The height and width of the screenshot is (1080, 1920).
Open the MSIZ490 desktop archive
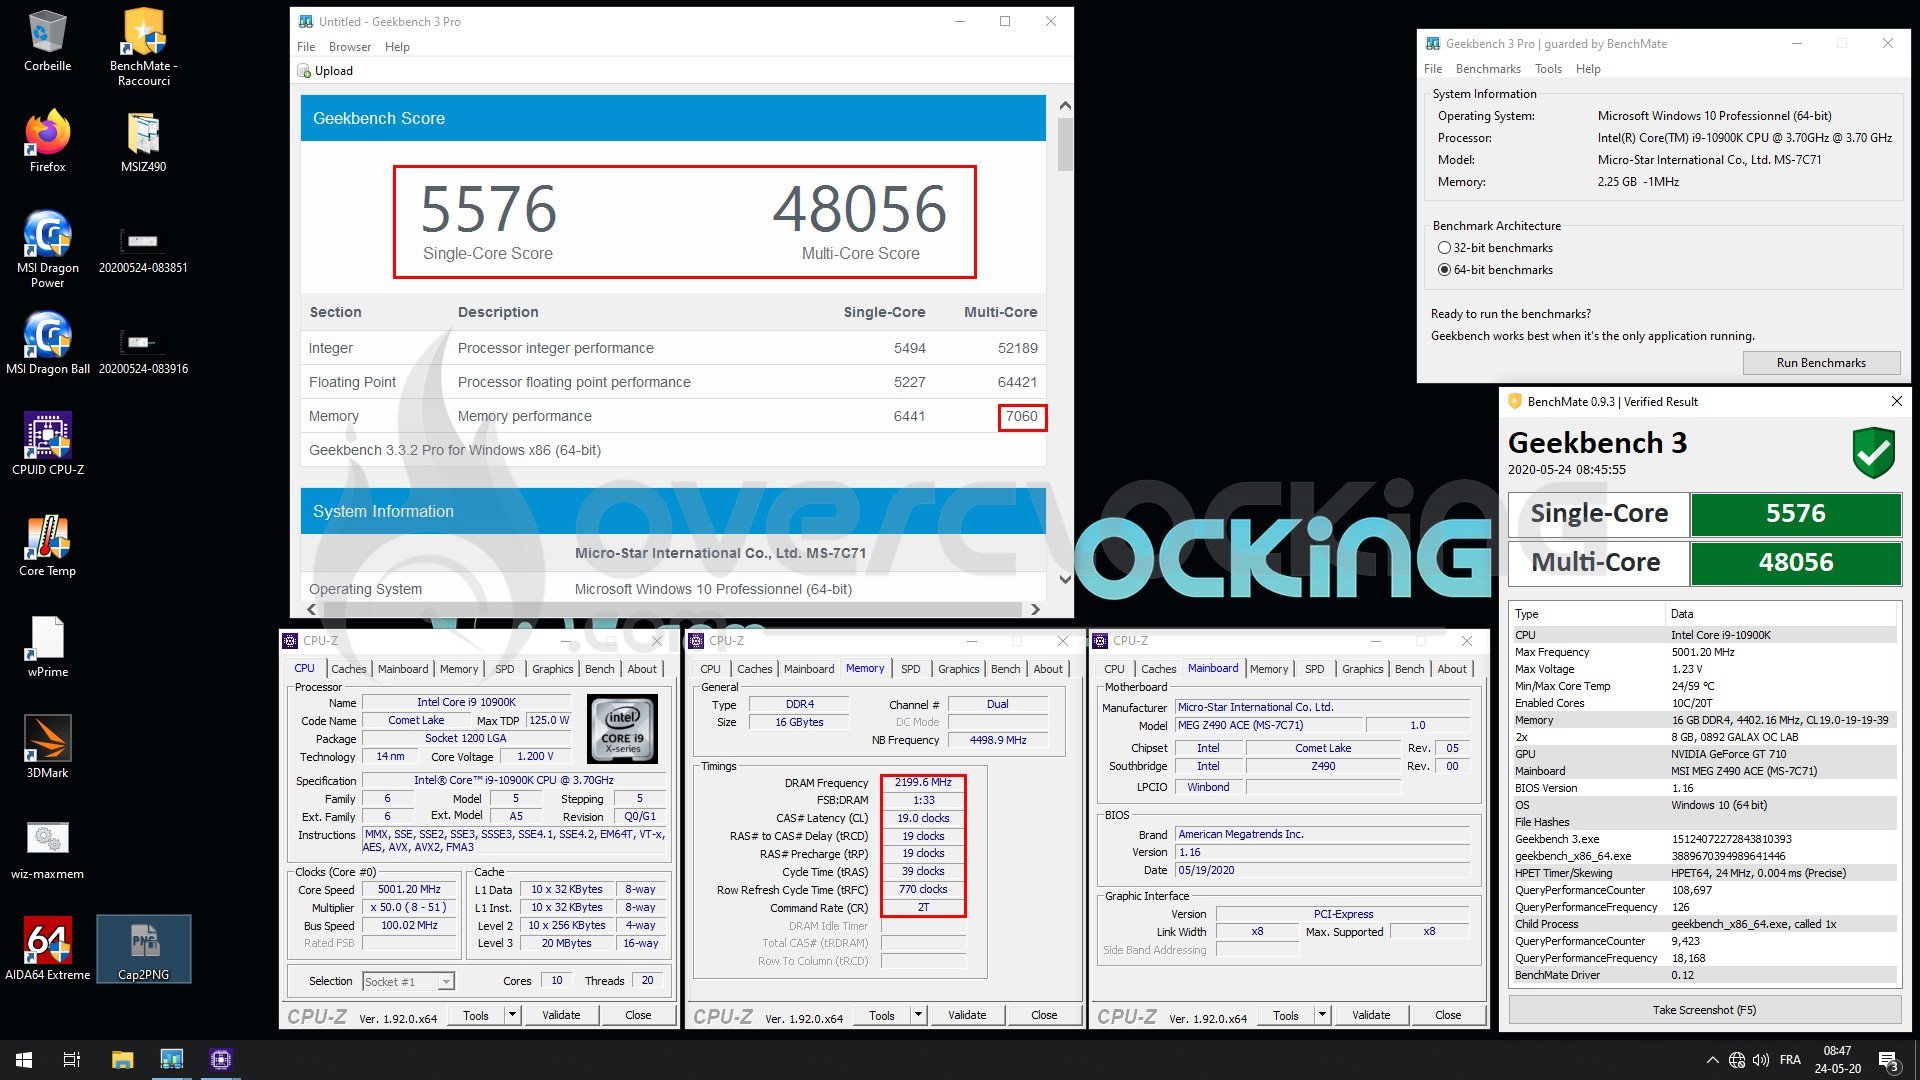coord(143,141)
